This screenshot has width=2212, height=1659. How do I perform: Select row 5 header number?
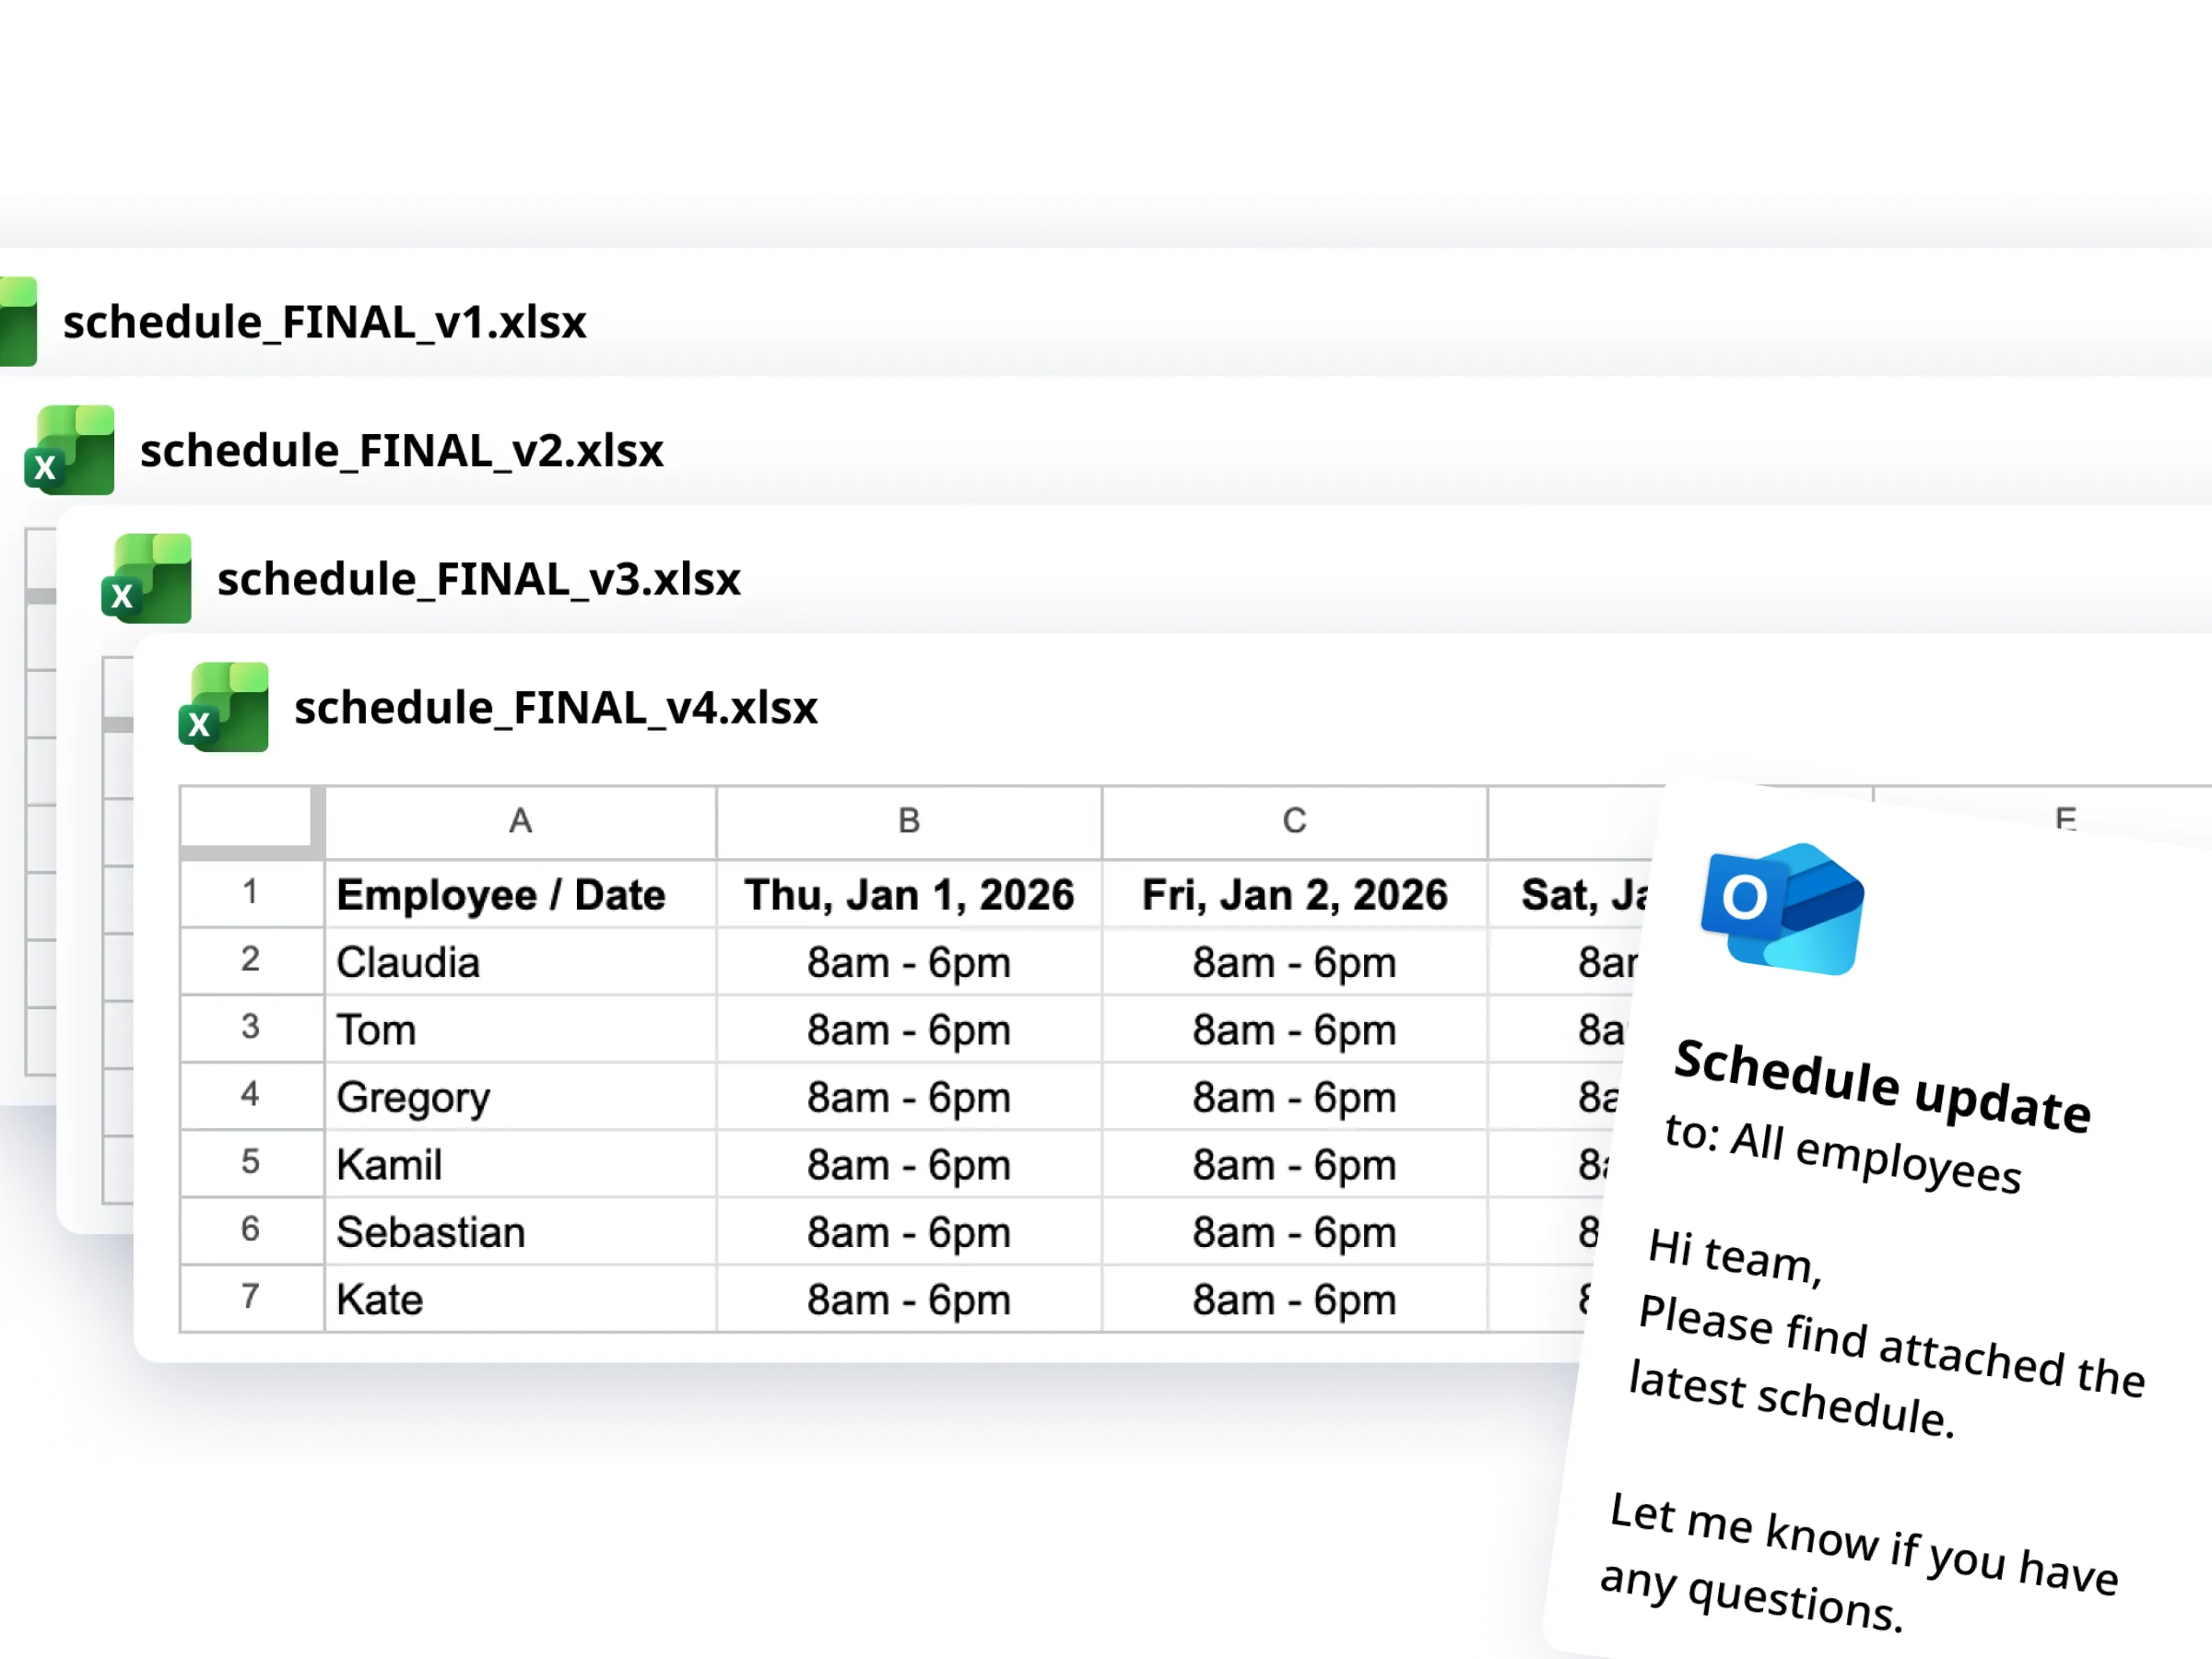click(251, 1162)
